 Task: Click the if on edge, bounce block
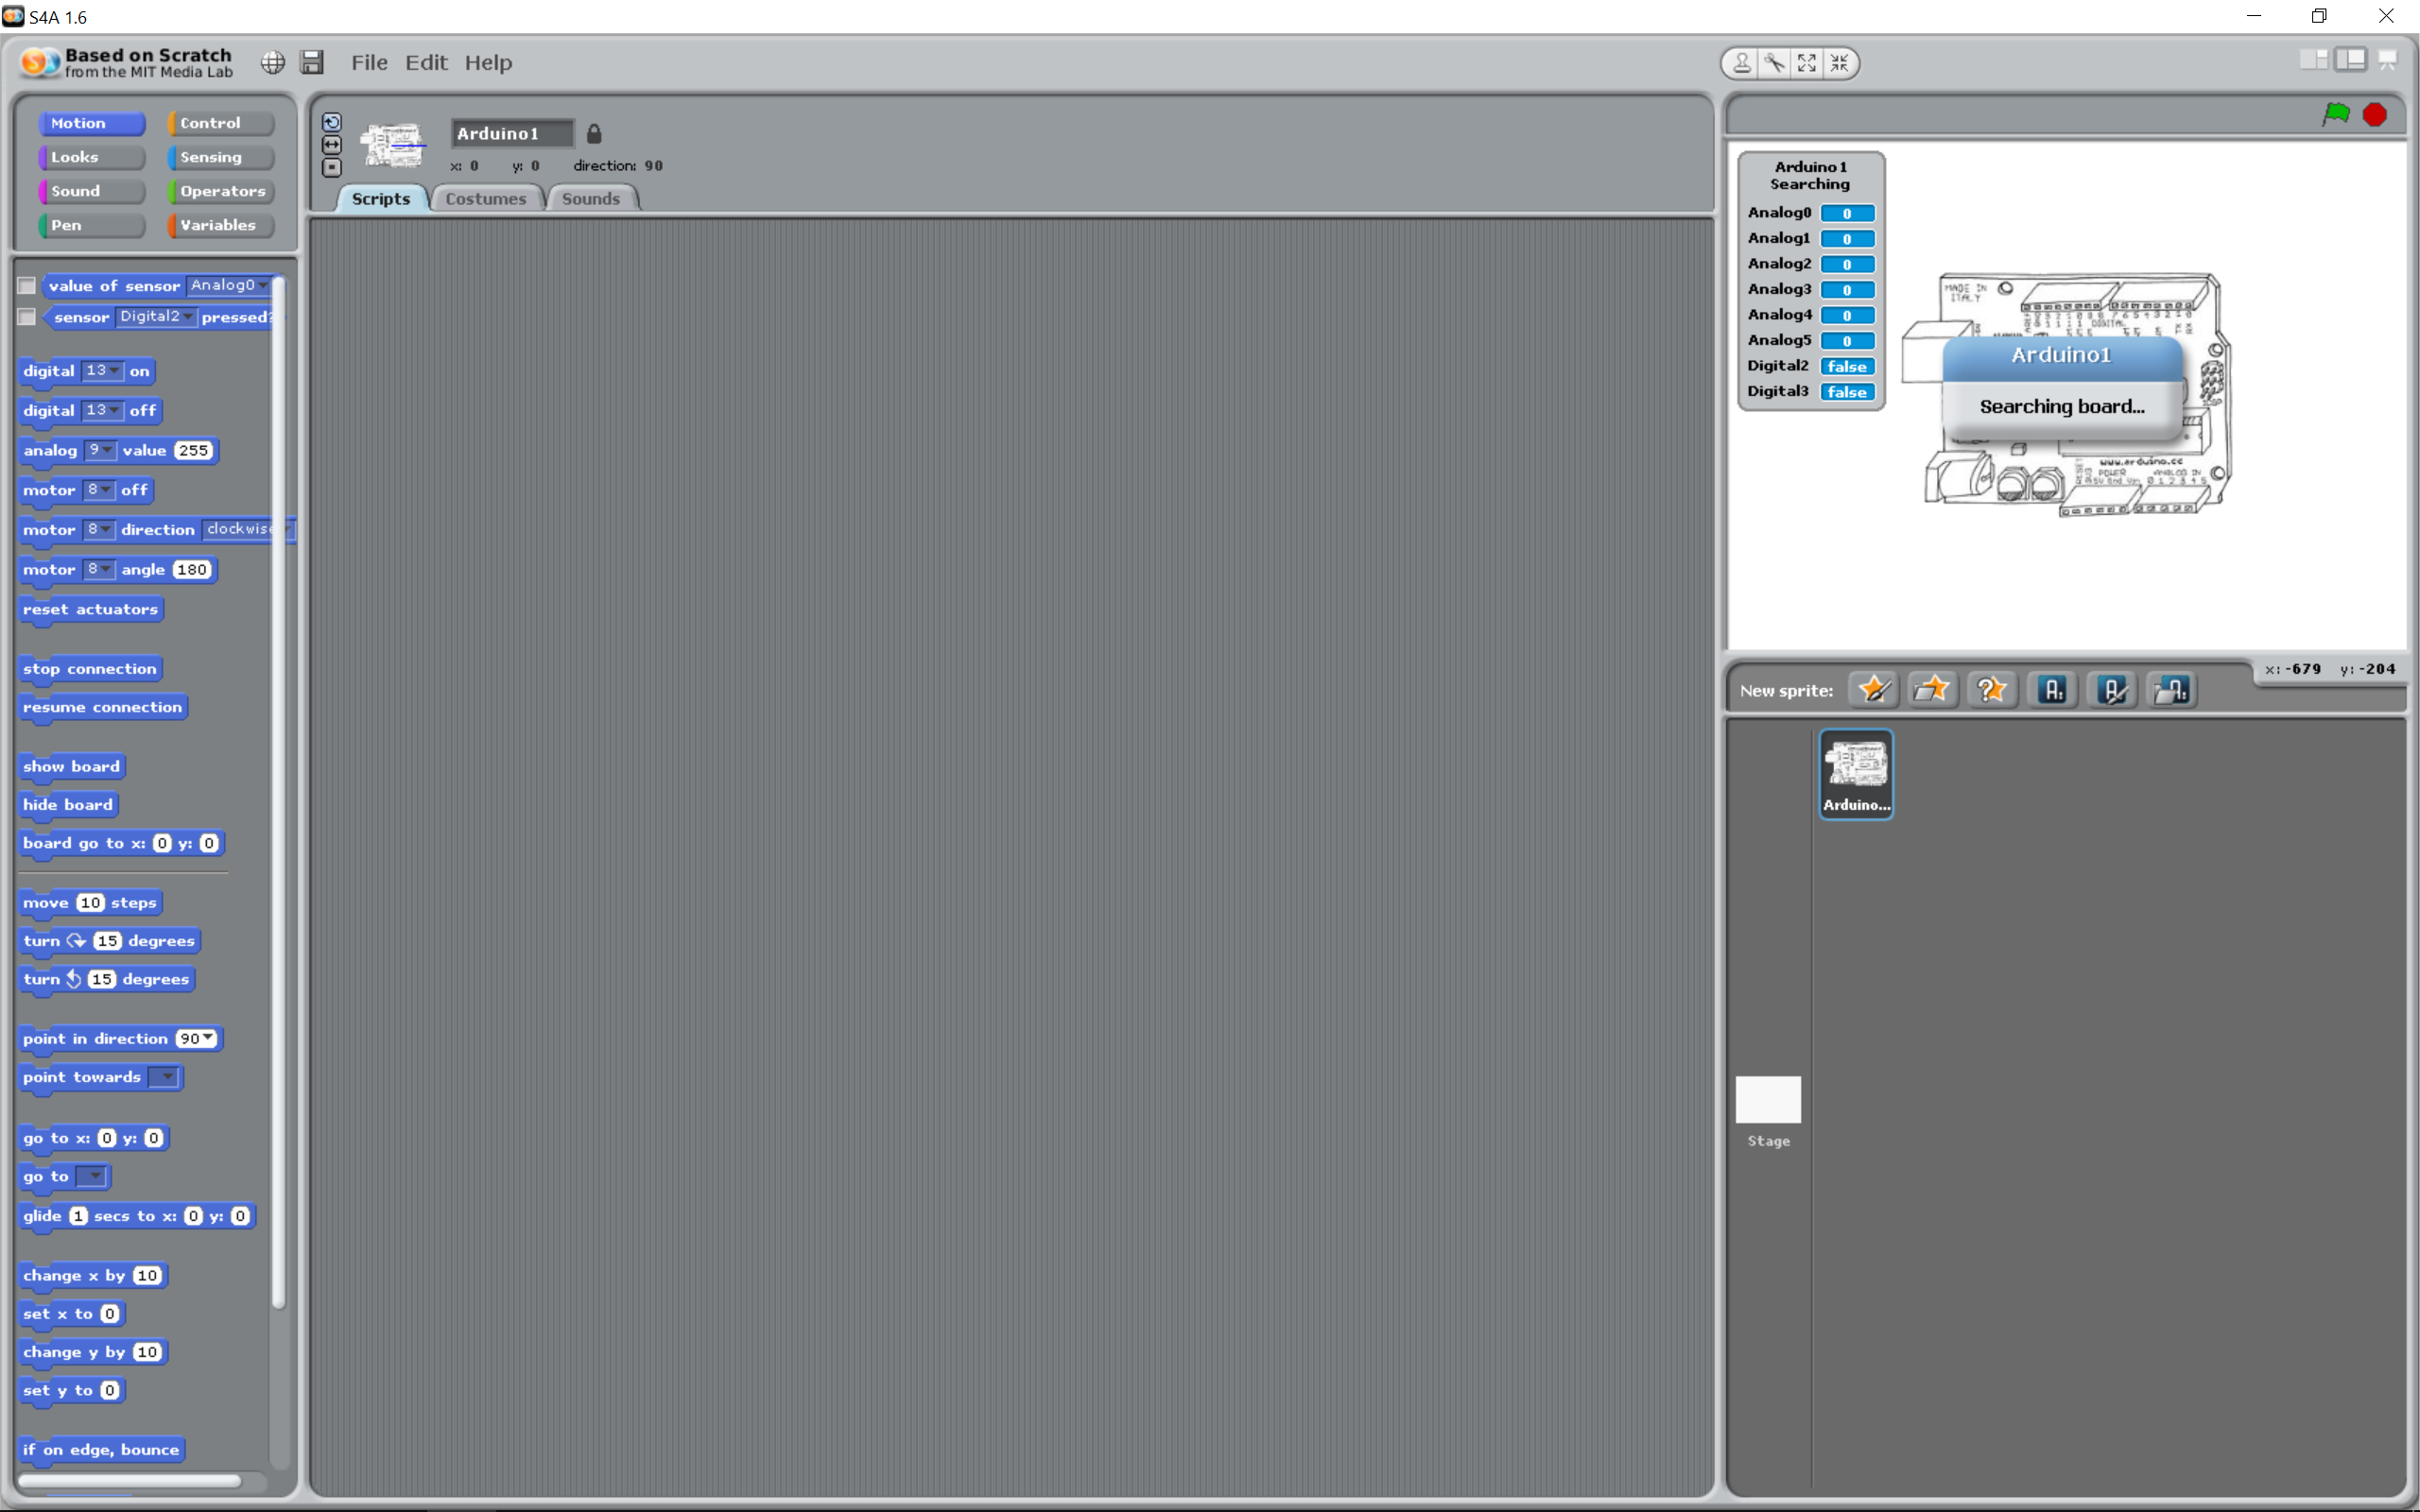102,1449
